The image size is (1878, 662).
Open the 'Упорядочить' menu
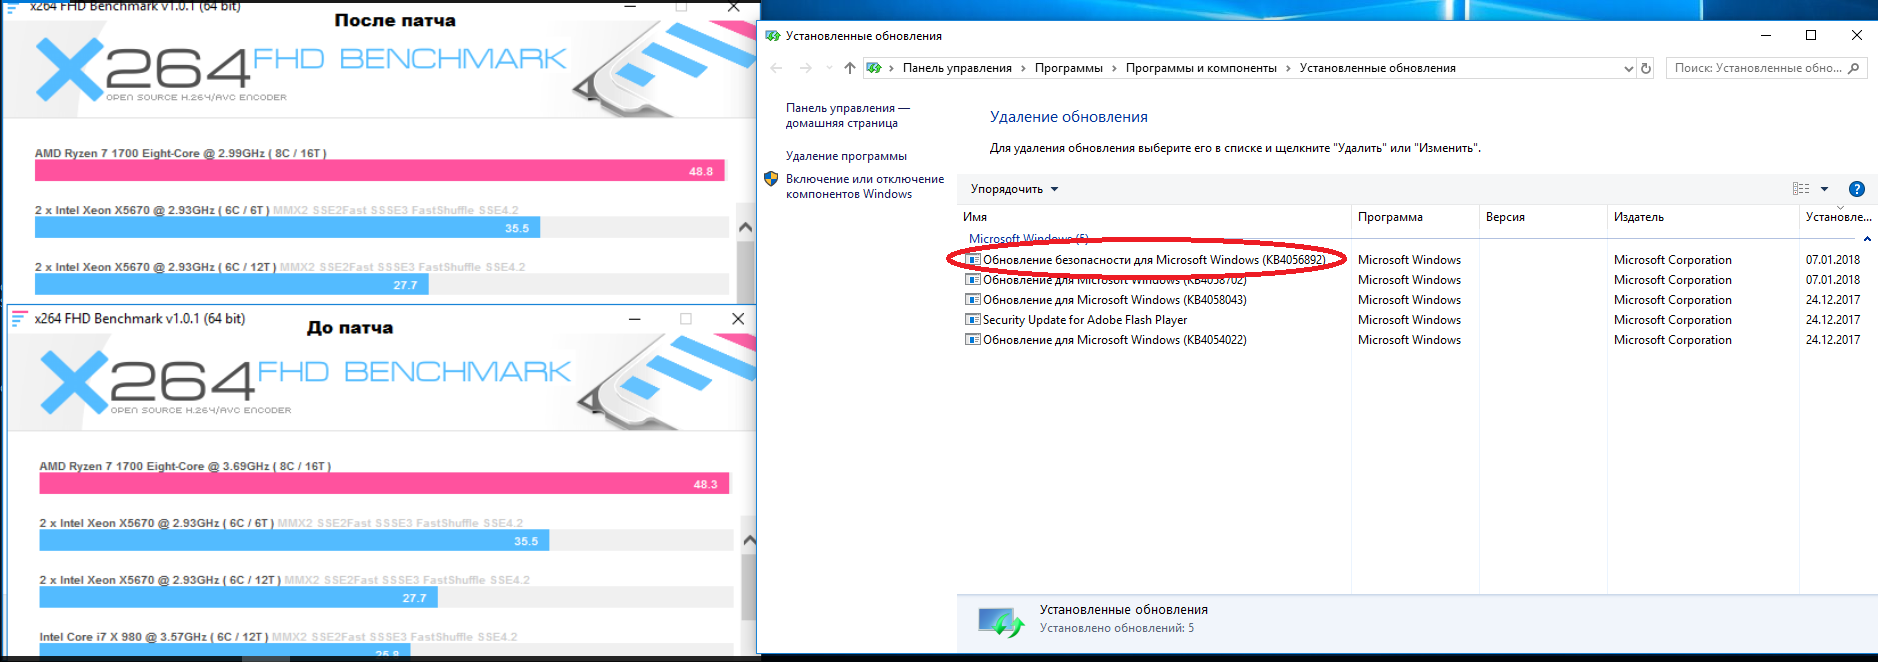1014,189
